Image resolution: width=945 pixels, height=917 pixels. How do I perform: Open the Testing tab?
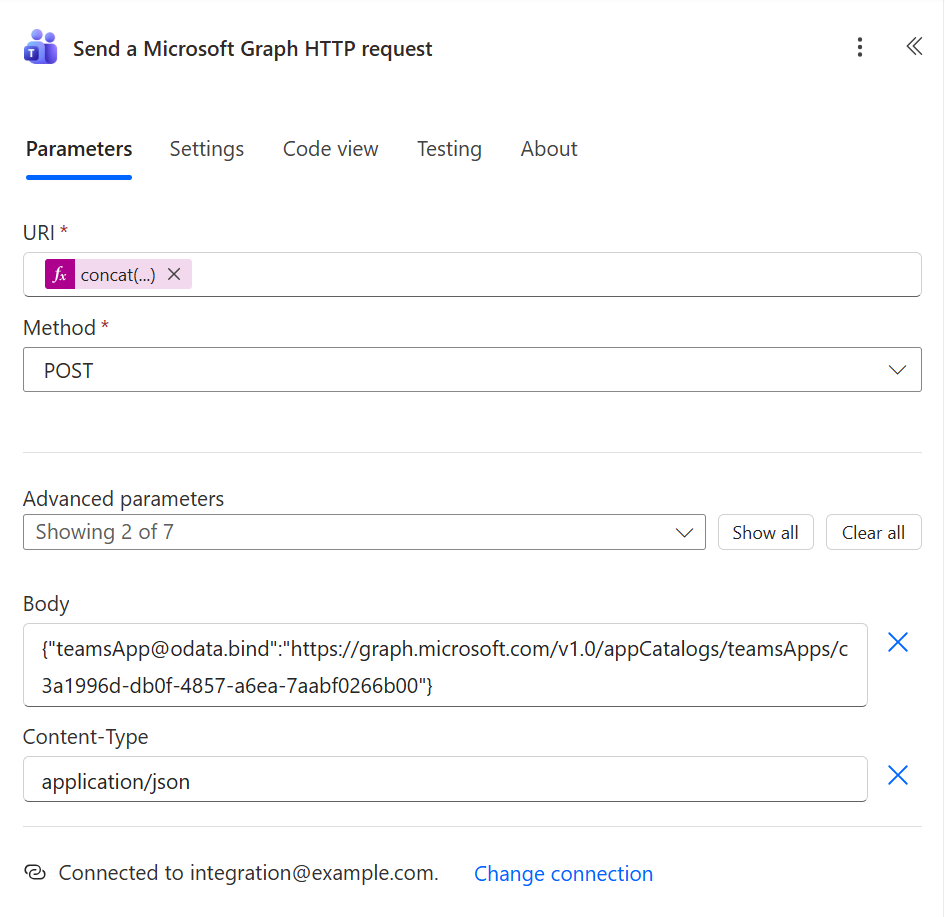[450, 149]
